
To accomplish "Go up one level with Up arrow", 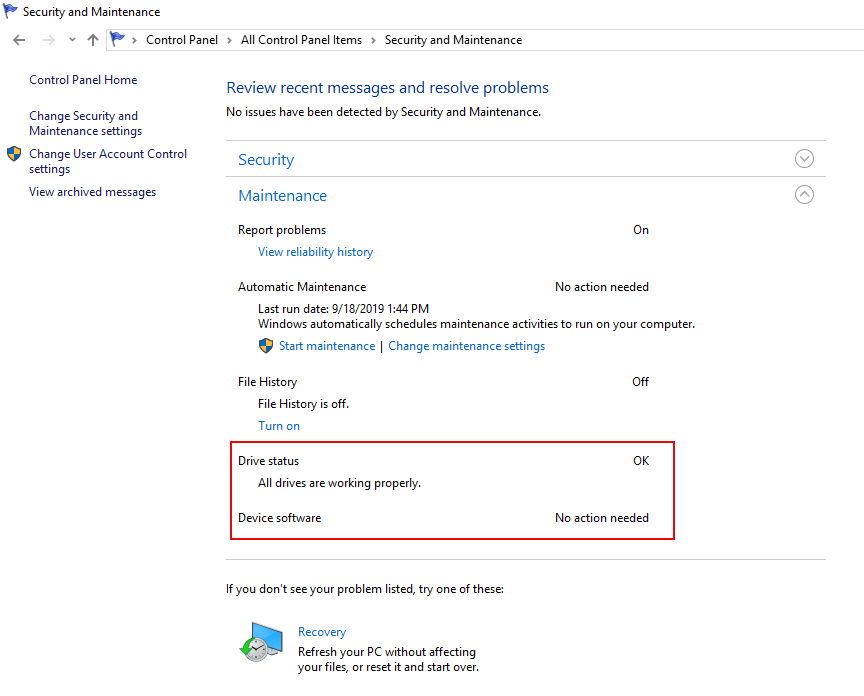I will pyautogui.click(x=93, y=40).
